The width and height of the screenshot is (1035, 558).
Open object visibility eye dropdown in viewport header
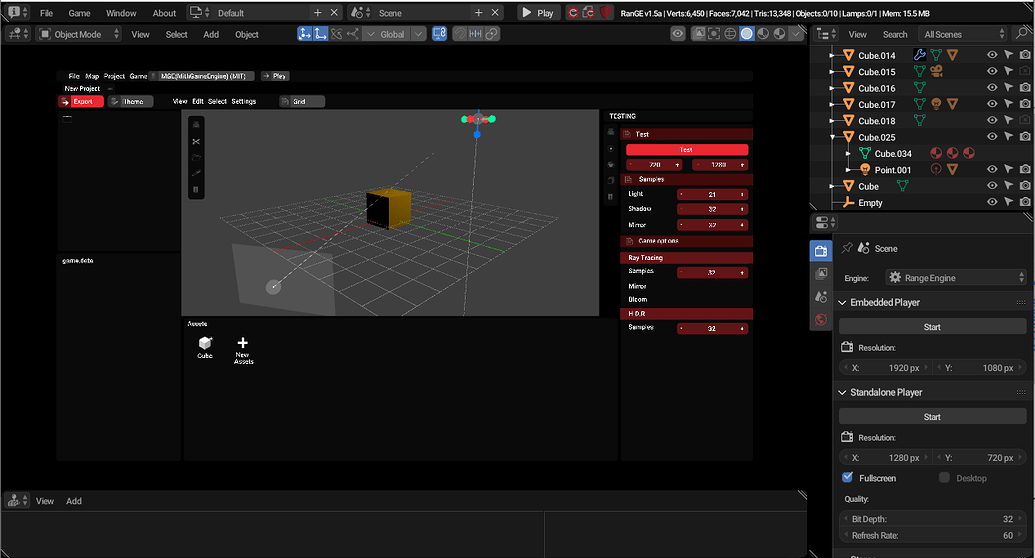pos(678,34)
